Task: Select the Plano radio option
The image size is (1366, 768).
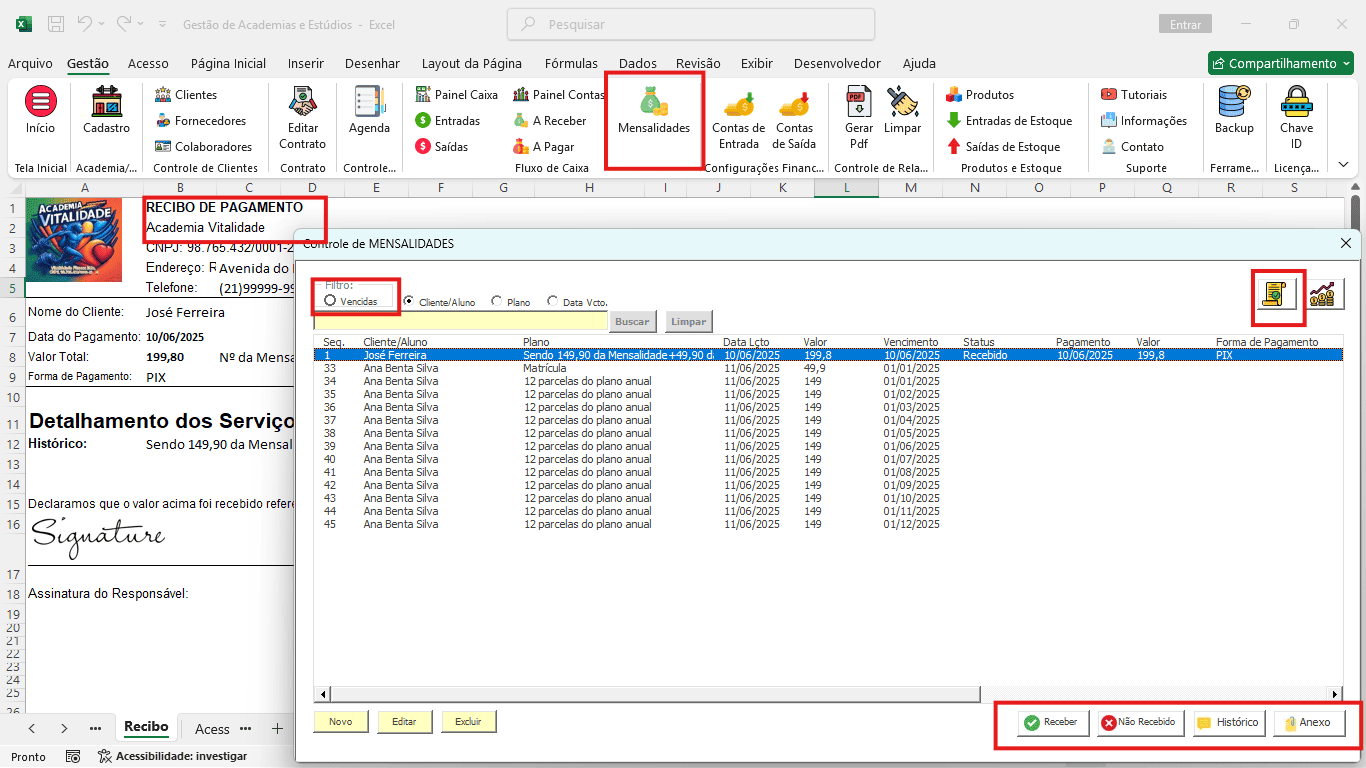Action: (x=497, y=301)
